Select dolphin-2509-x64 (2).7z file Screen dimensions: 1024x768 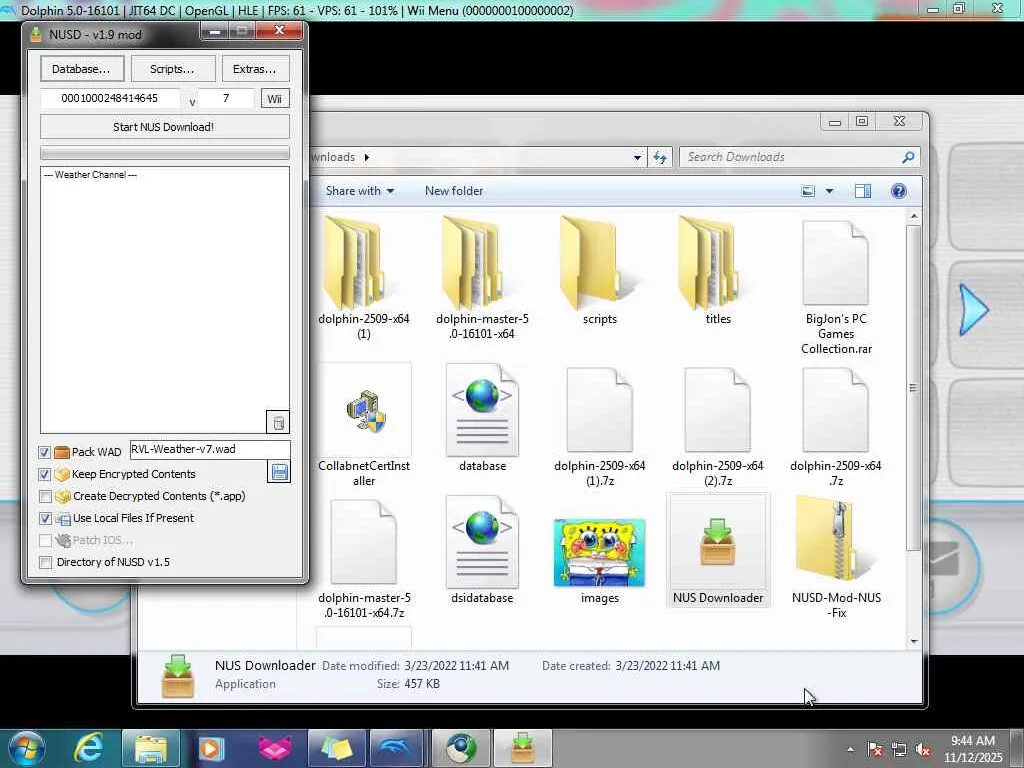718,426
